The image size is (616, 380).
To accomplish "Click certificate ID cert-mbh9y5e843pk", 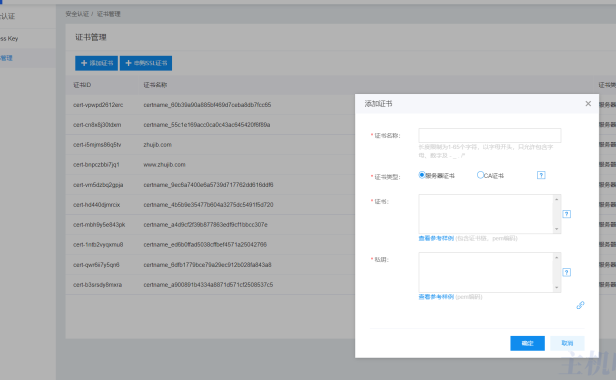I will click(x=99, y=225).
